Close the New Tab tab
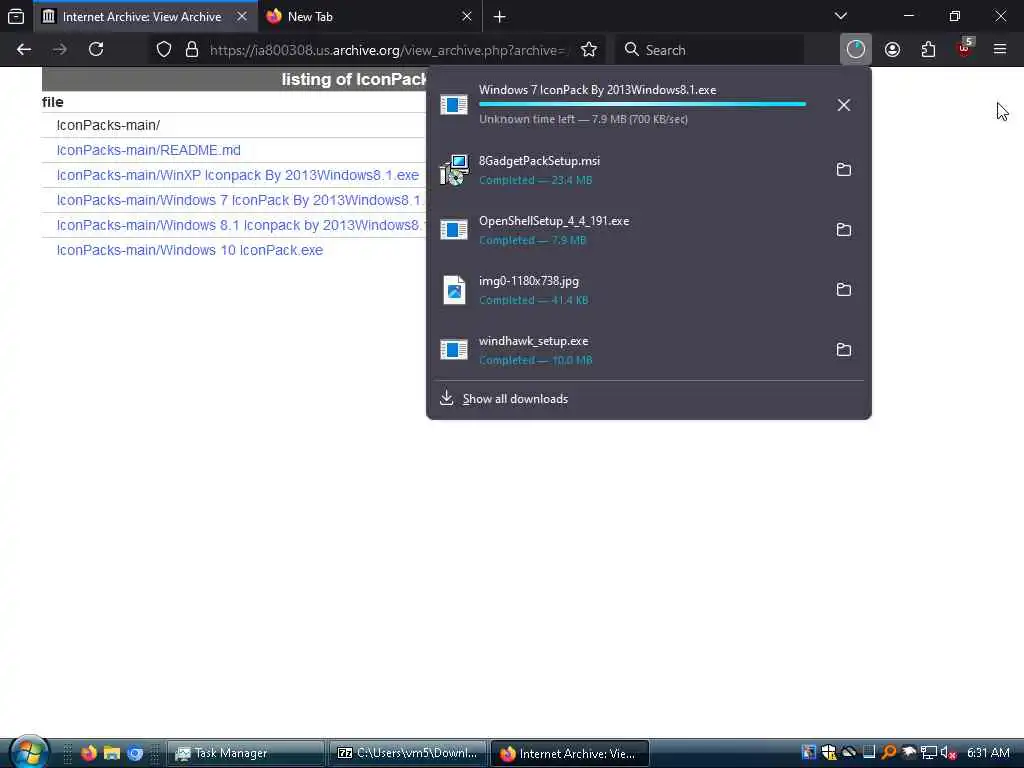 466,16
